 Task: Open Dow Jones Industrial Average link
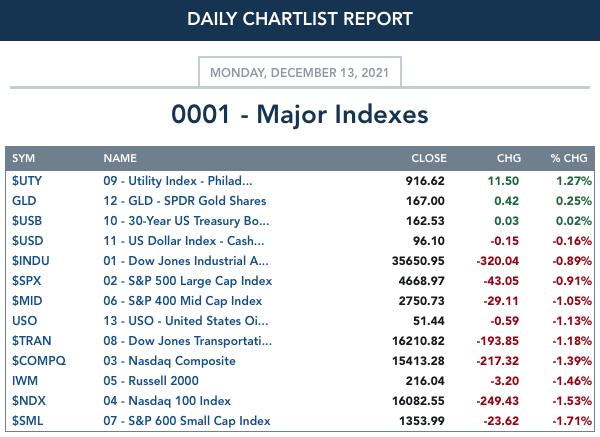coord(186,261)
